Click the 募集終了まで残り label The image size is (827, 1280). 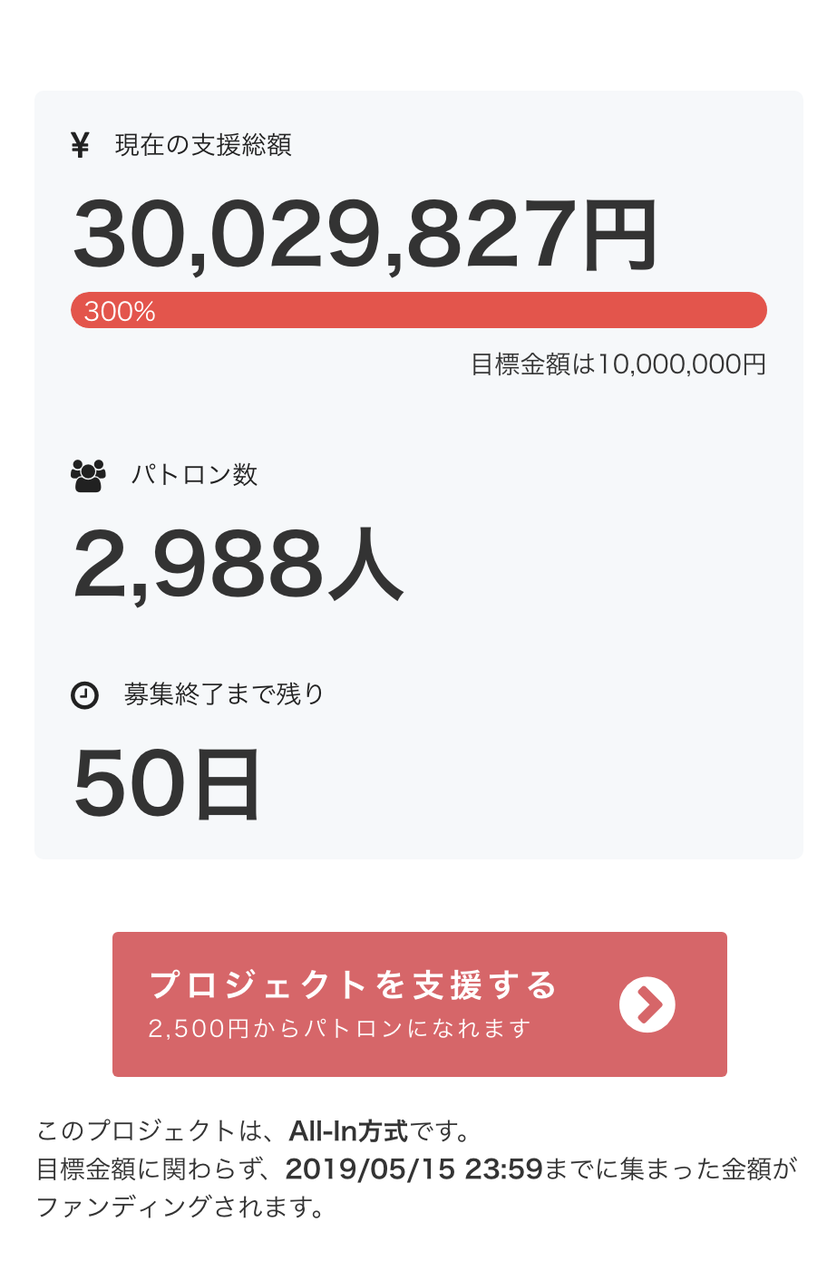(225, 694)
